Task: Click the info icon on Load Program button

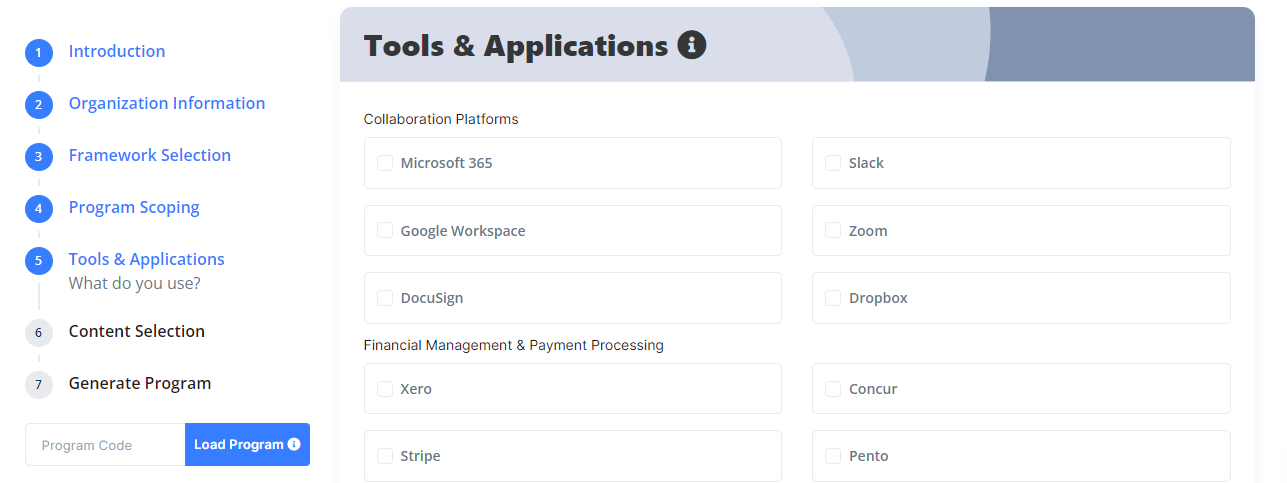Action: [294, 444]
